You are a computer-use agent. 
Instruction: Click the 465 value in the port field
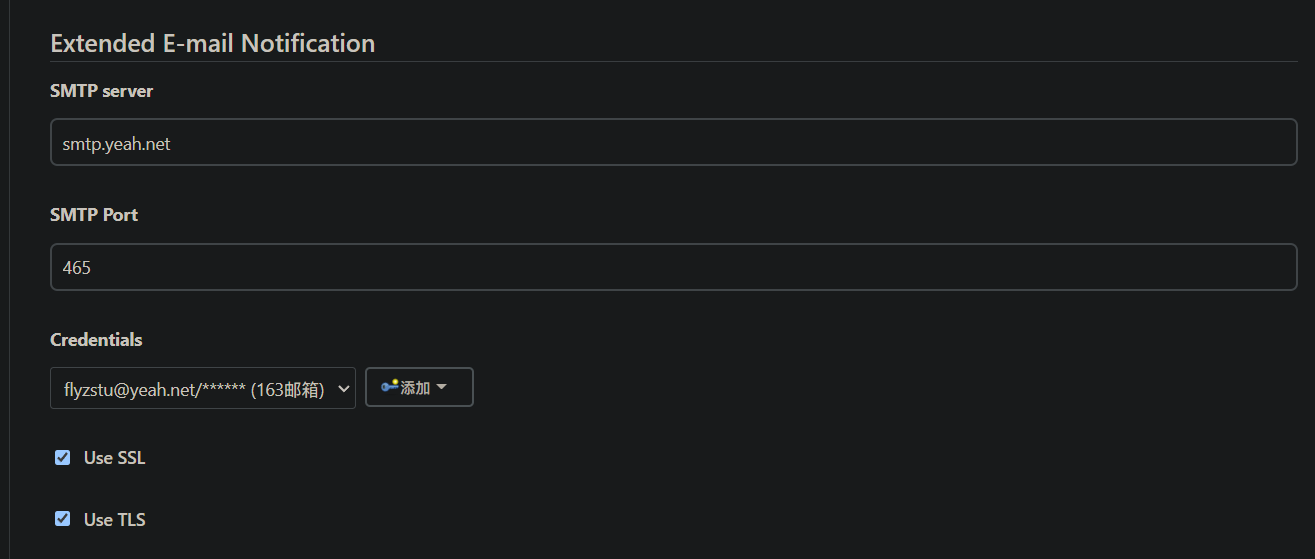[76, 268]
